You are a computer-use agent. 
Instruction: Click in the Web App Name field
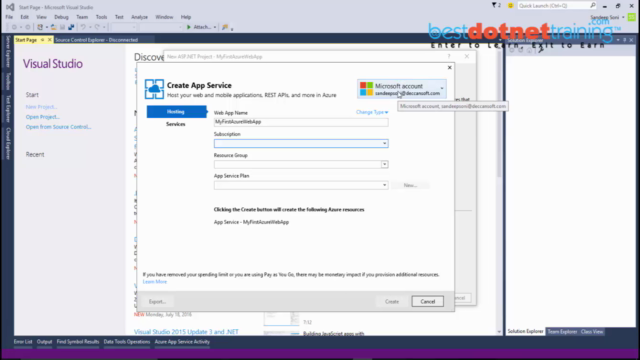click(x=301, y=122)
